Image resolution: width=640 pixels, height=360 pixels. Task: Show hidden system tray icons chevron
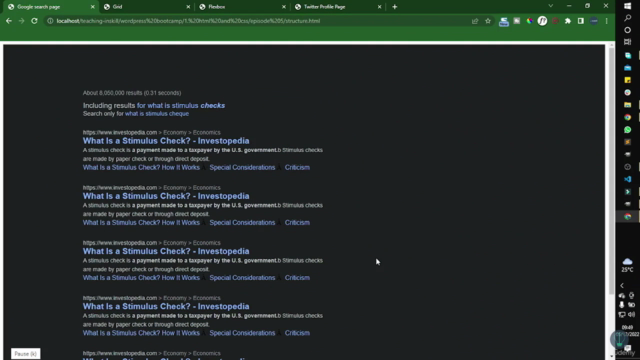[622, 286]
